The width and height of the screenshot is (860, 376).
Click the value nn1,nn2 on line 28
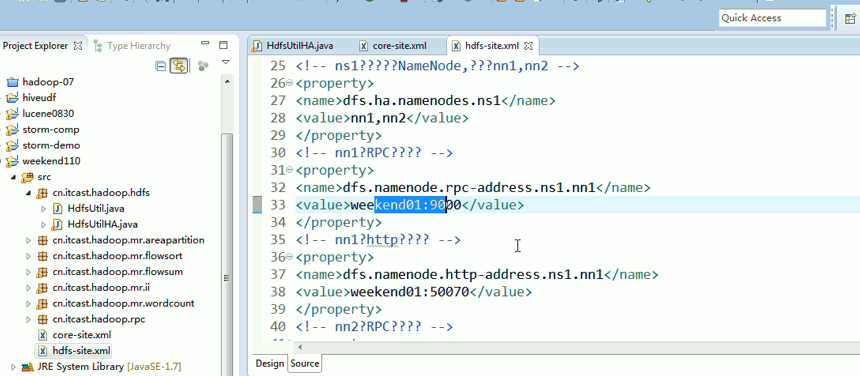pyautogui.click(x=378, y=118)
